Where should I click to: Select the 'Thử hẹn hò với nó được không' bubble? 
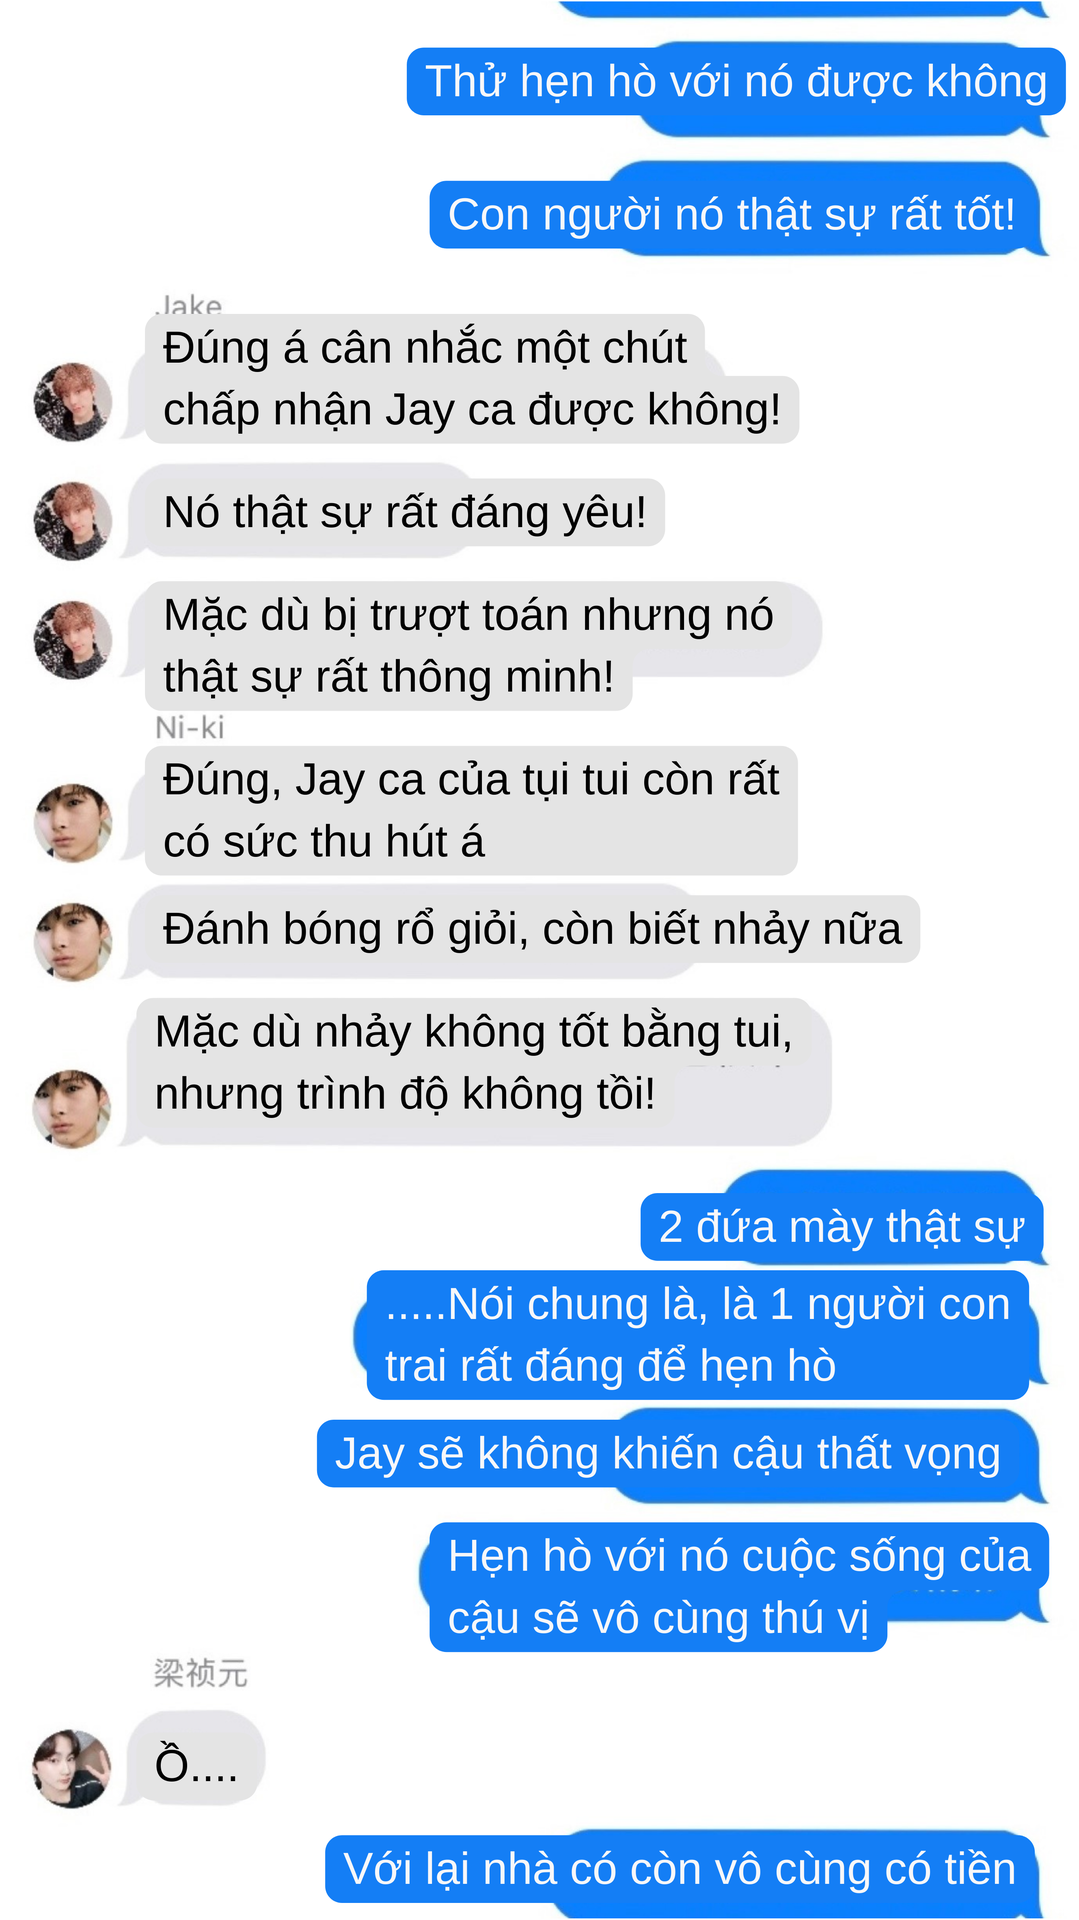736,82
